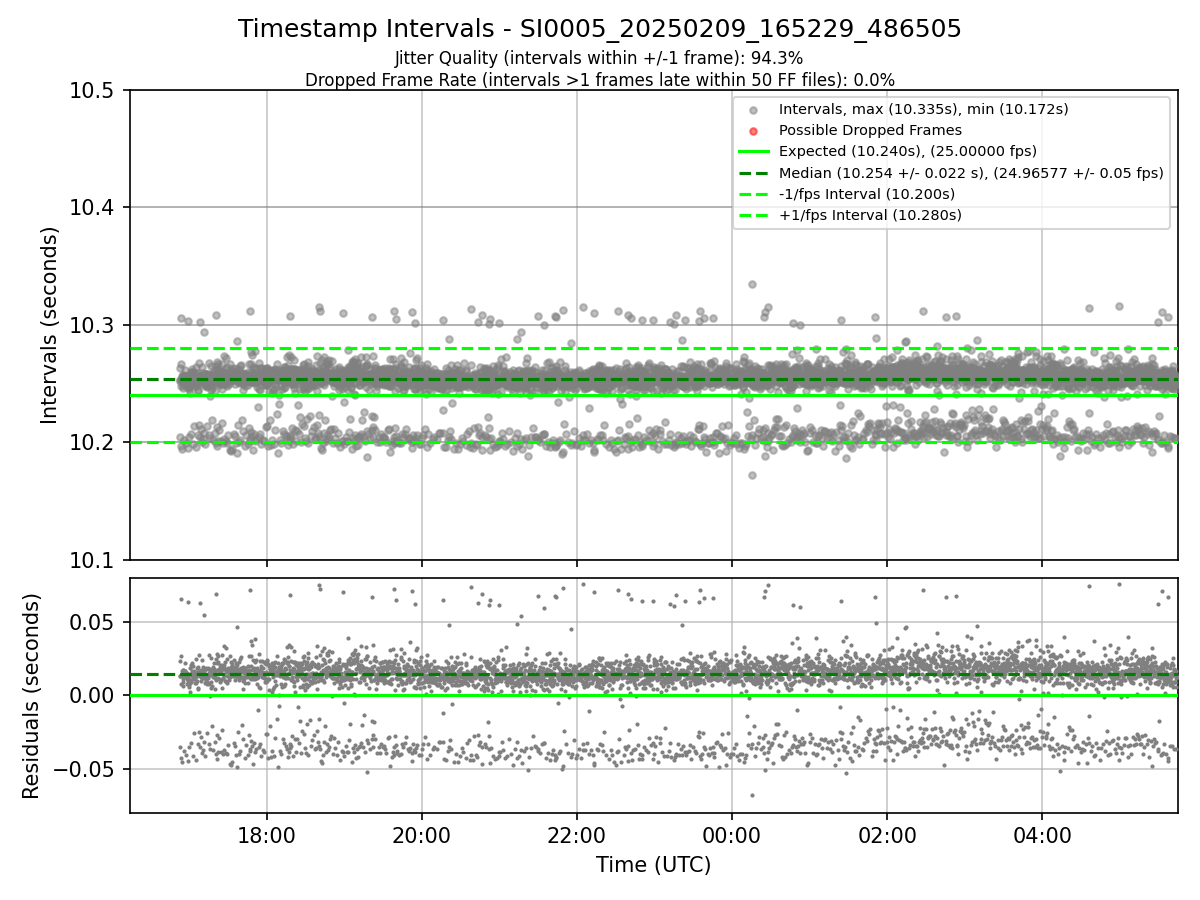The height and width of the screenshot is (900, 1200).
Task: Click legend entry 'Possible Dropped Frames'
Action: (870, 130)
